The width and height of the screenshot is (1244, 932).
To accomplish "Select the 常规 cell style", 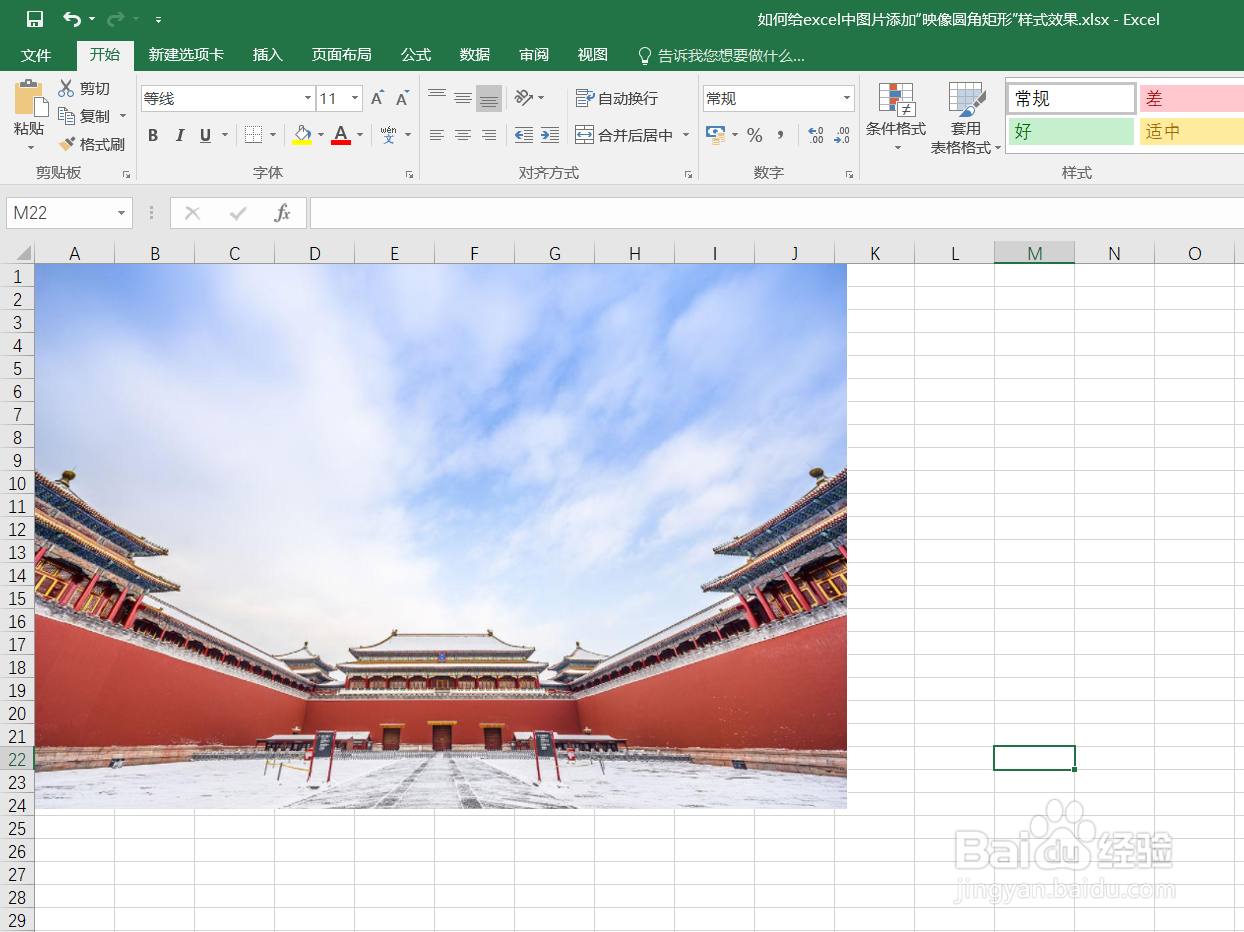I will 1071,99.
